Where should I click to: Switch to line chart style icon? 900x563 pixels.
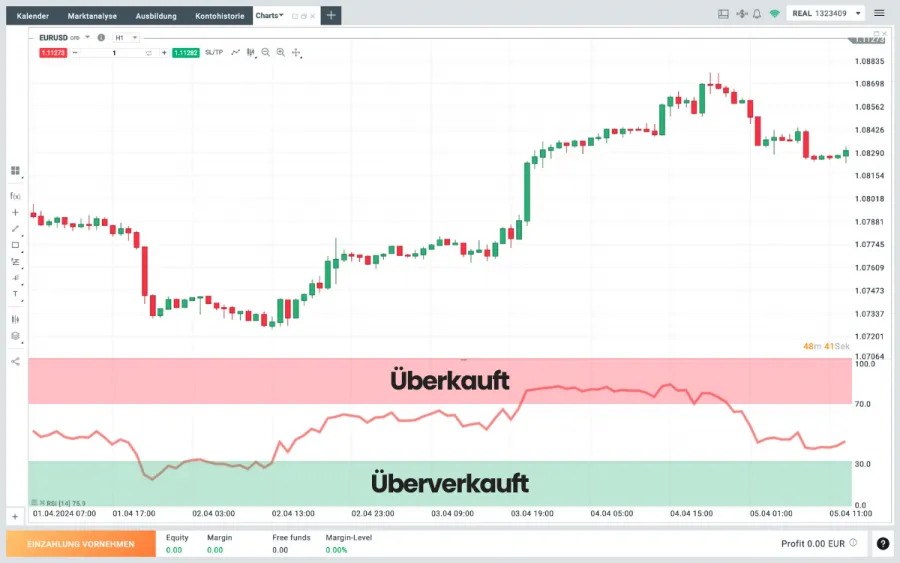[235, 52]
